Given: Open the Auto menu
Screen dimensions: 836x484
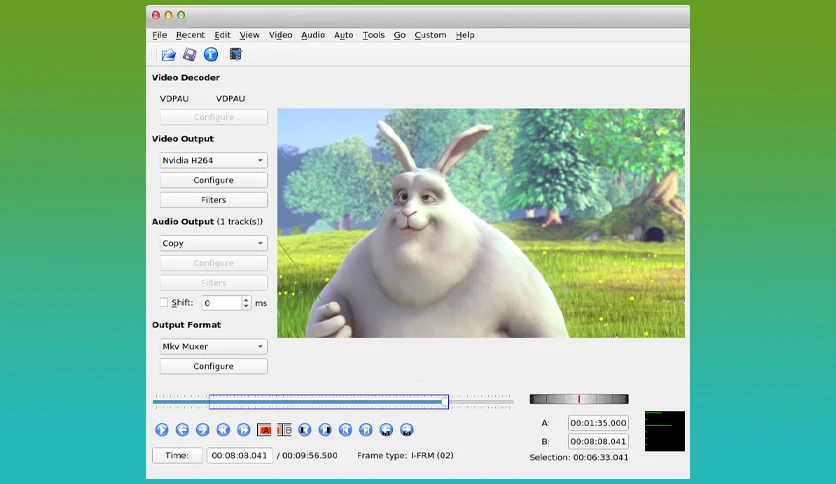Looking at the screenshot, I should click(x=344, y=35).
